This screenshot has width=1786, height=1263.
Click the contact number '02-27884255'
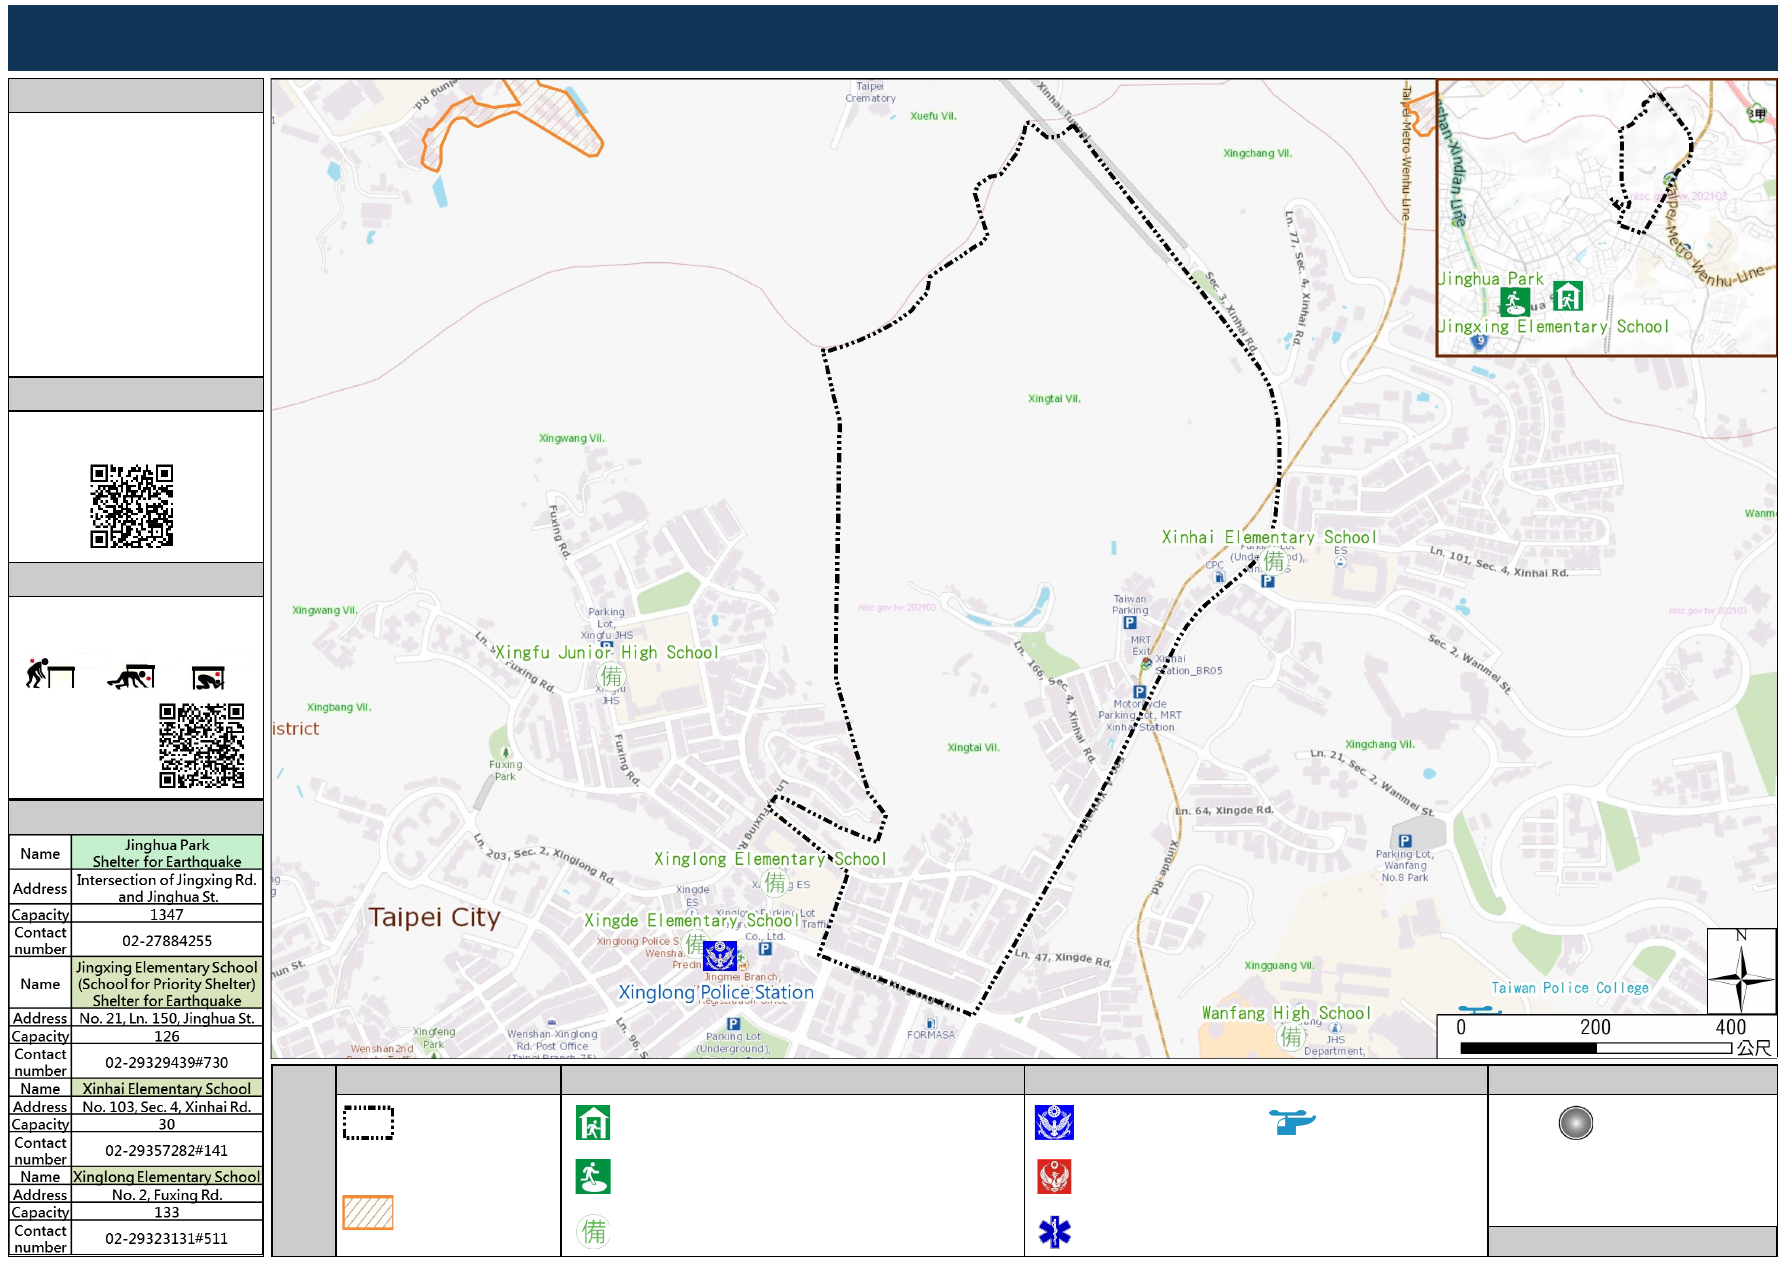[x=167, y=941]
